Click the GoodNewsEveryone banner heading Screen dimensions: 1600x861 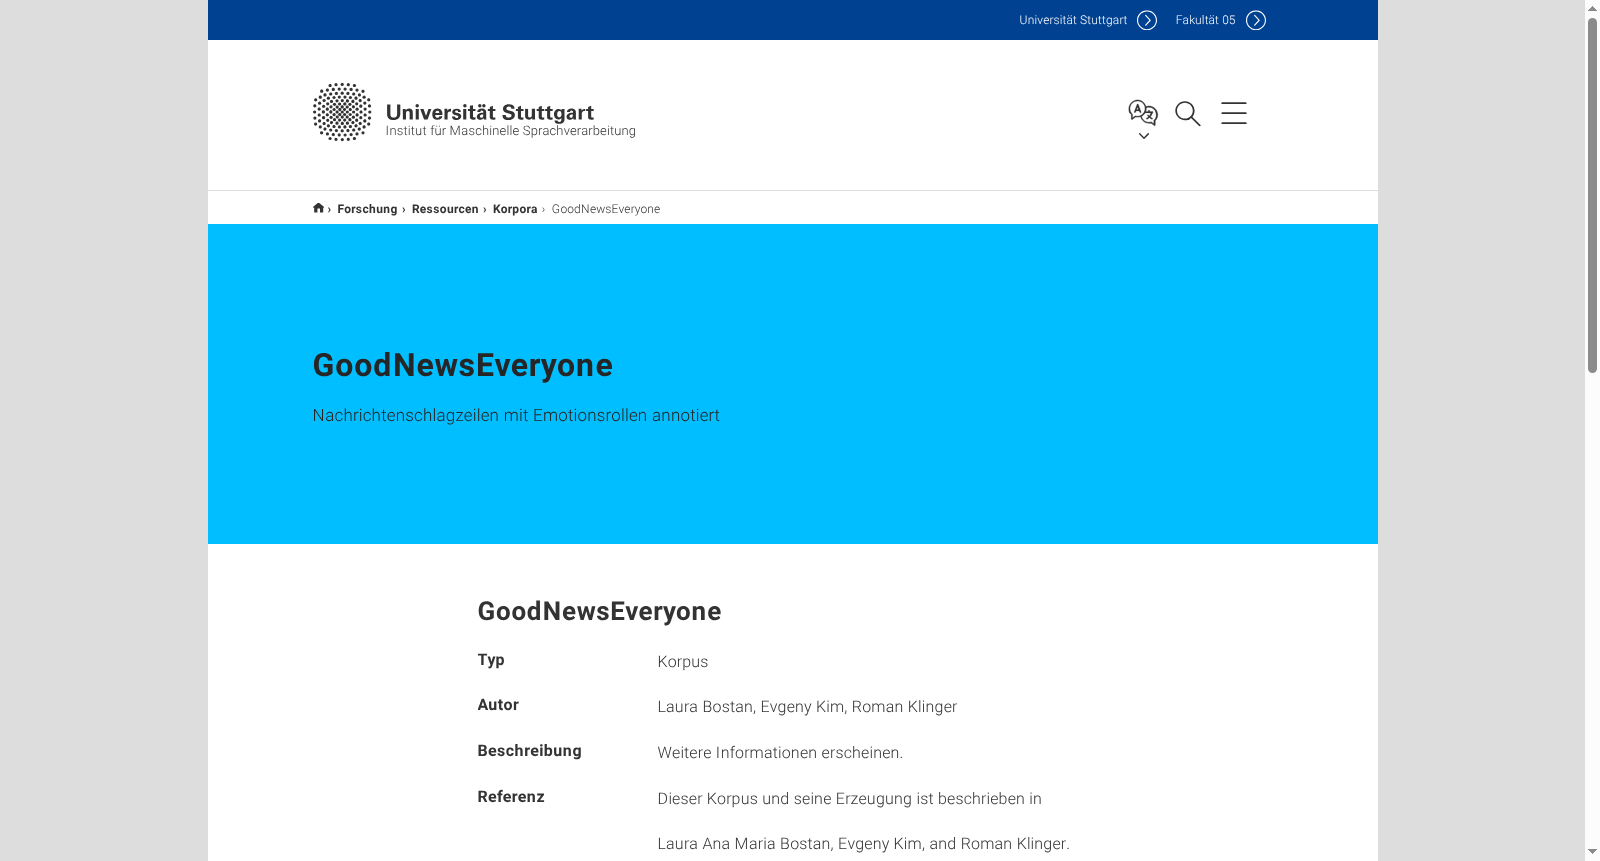463,365
